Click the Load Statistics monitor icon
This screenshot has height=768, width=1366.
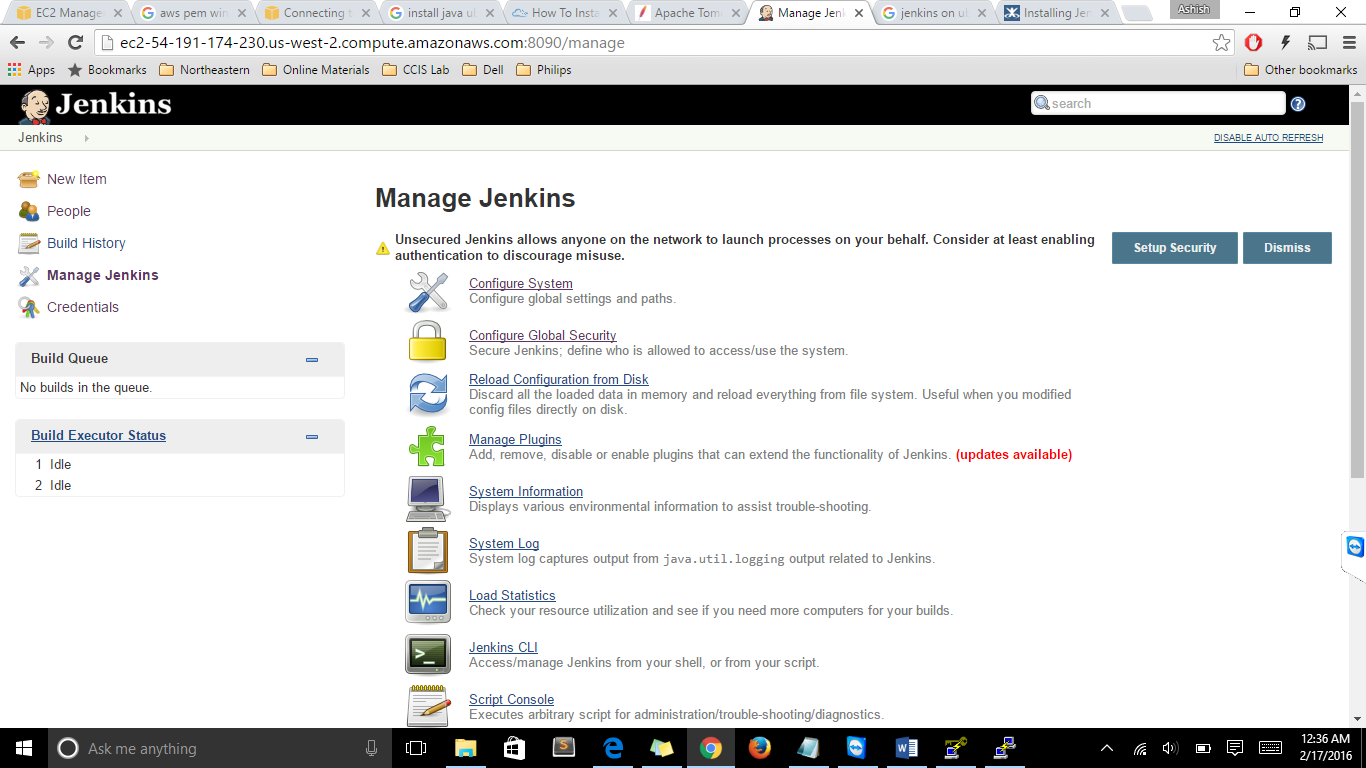click(x=427, y=602)
